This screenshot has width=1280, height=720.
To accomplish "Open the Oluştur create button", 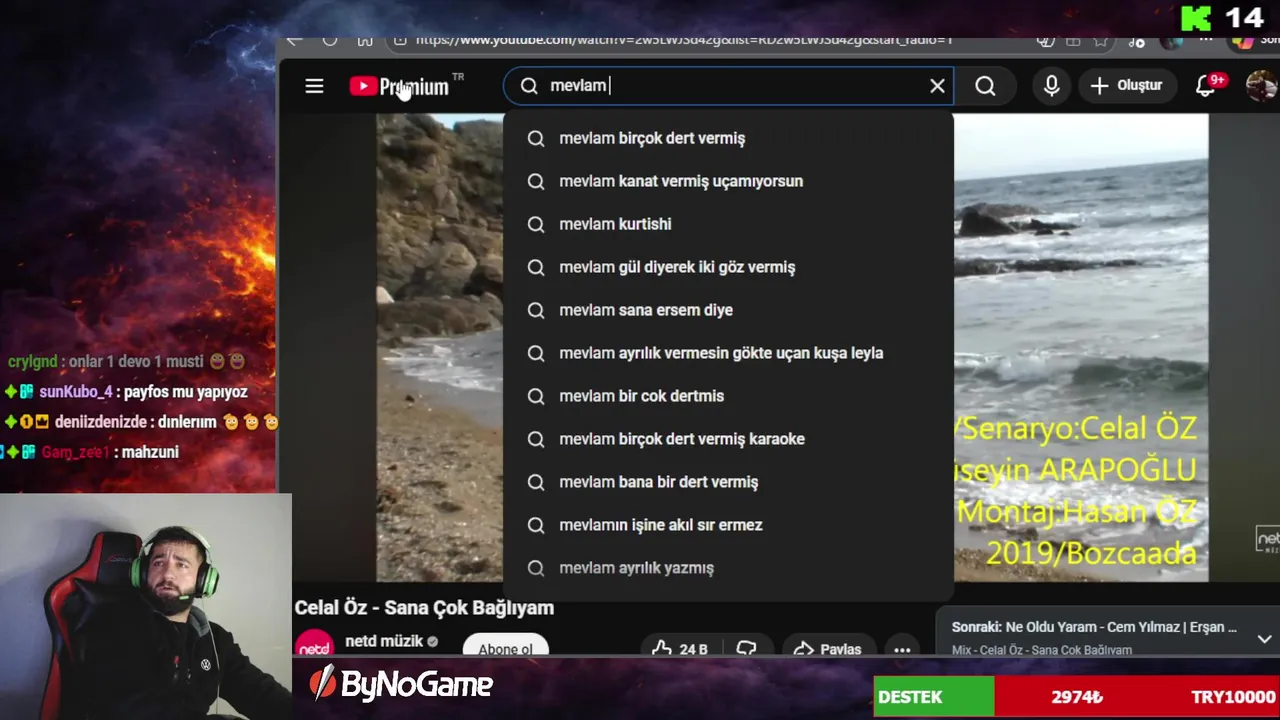I will coord(1127,86).
